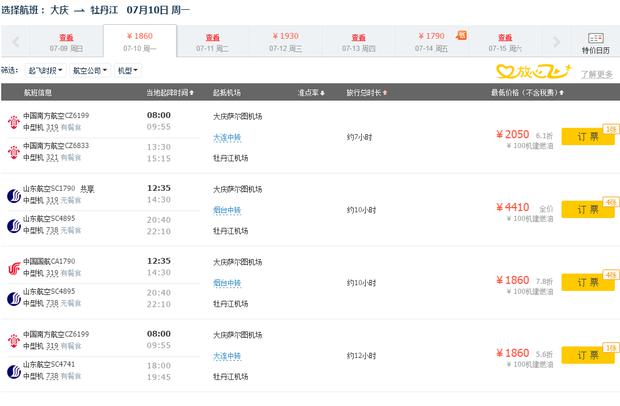Open the 特价日历 calendar icon

(597, 39)
